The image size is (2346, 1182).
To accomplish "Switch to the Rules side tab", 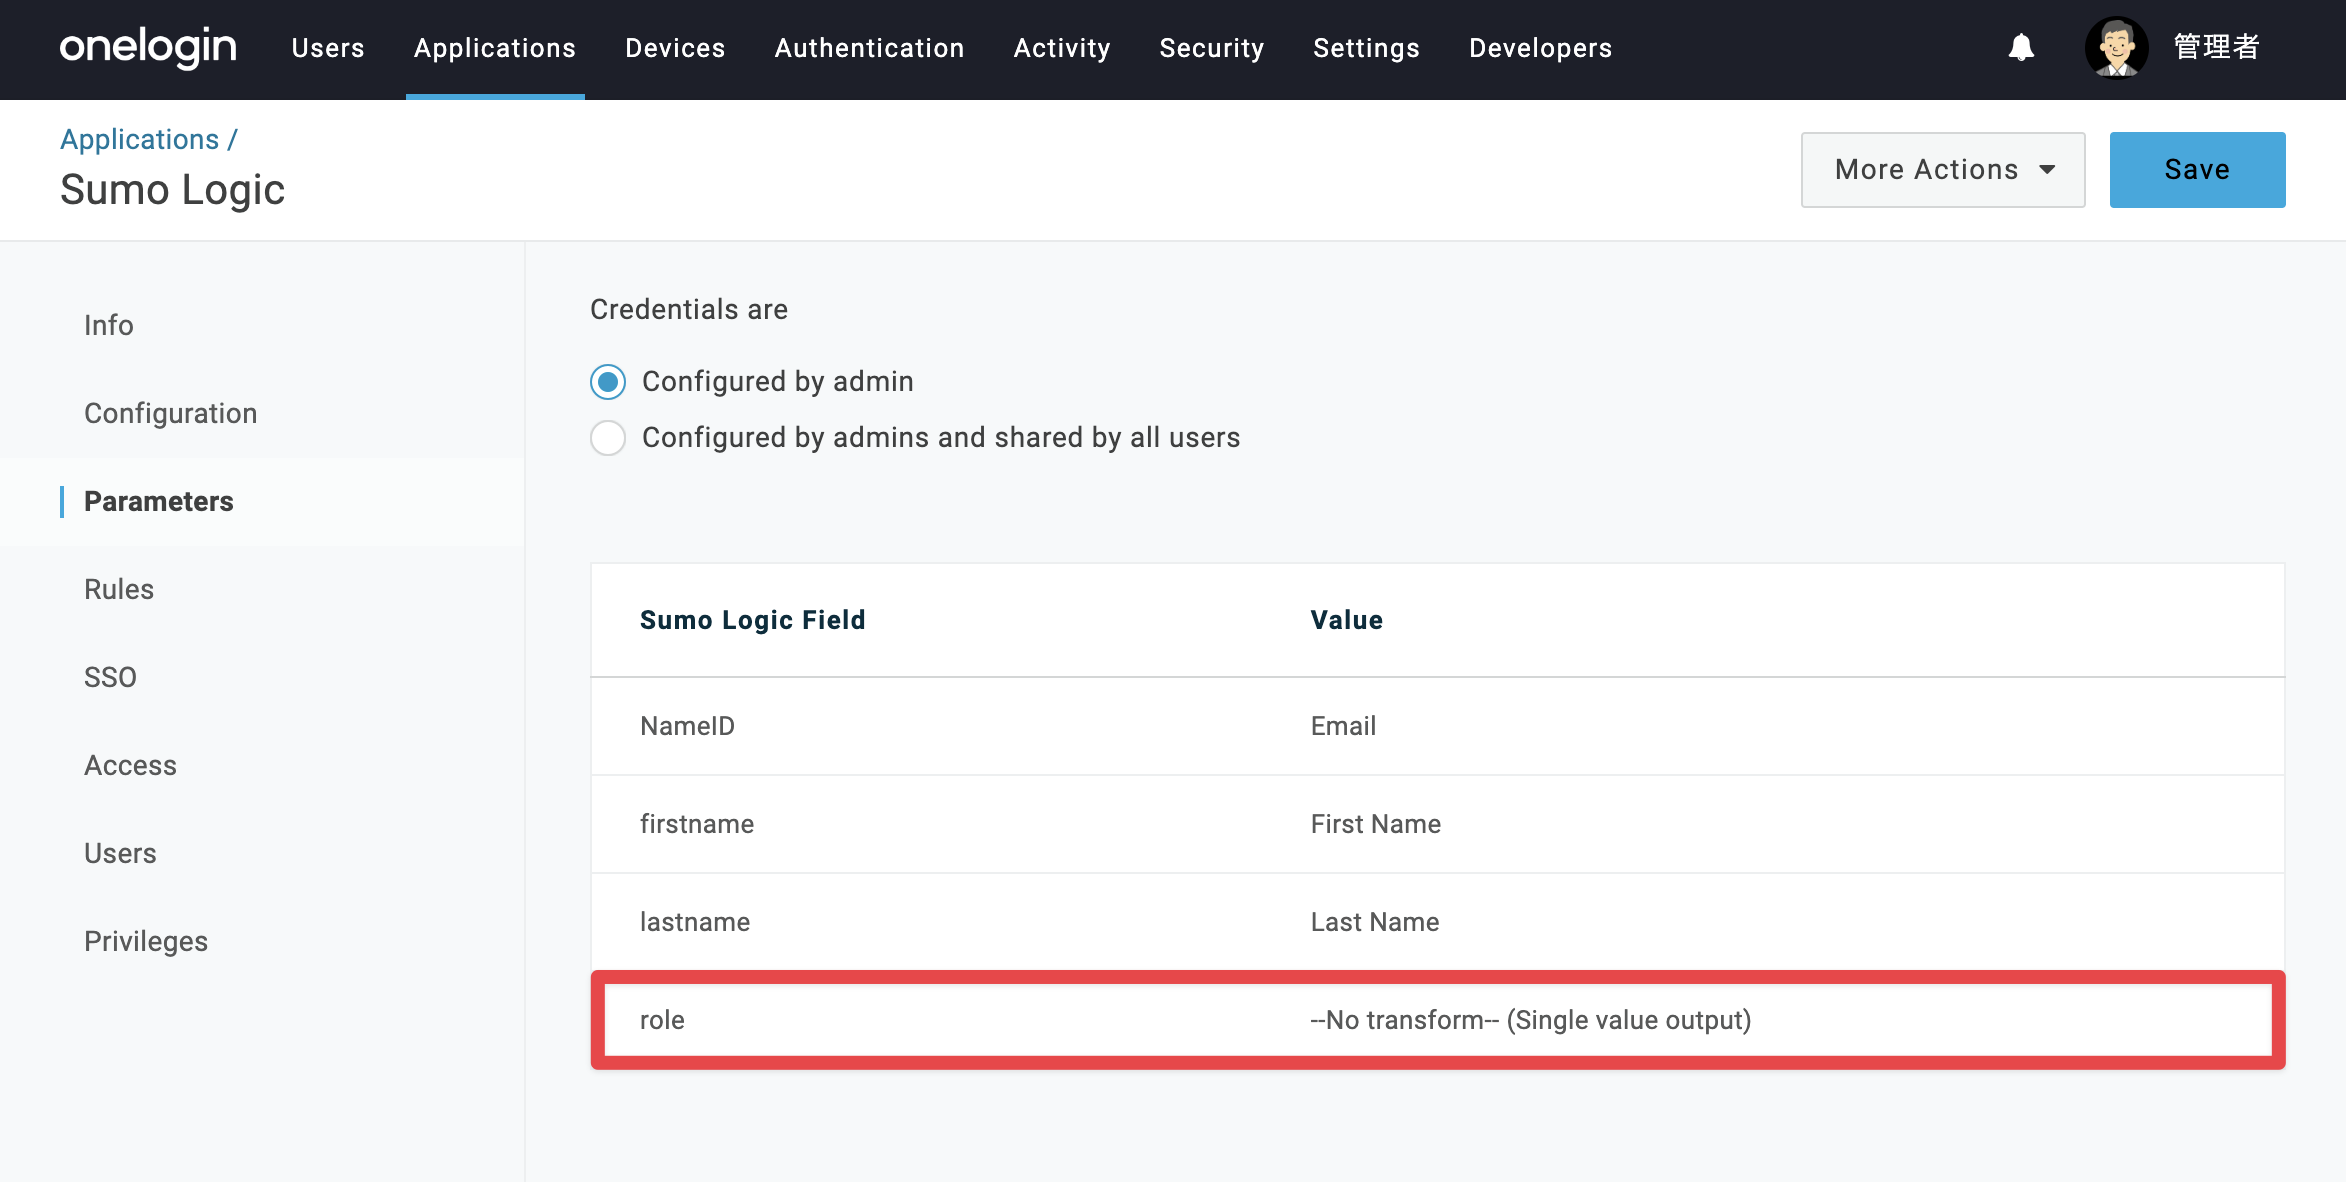I will pos(119,590).
